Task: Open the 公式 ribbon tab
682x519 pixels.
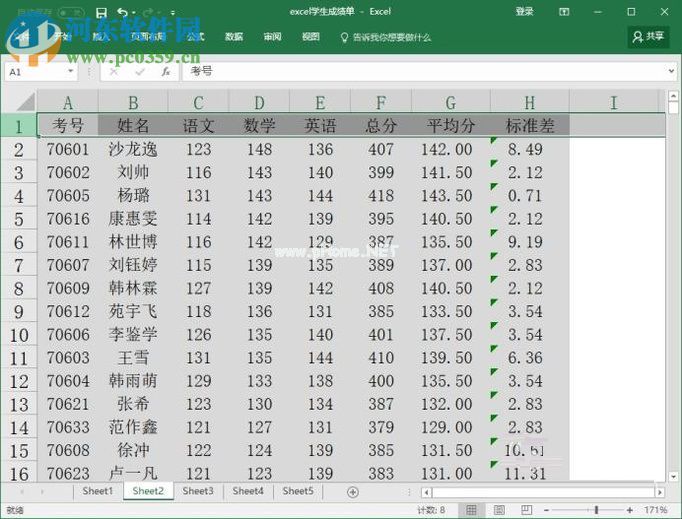Action: (x=195, y=37)
